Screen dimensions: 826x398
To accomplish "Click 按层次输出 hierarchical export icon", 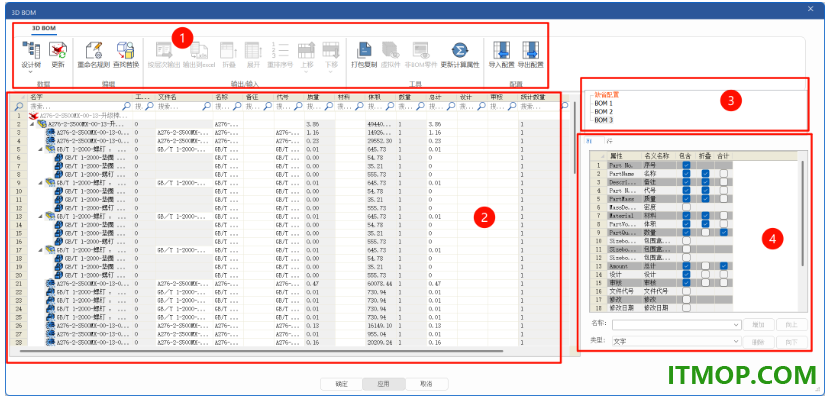I will [x=163, y=50].
